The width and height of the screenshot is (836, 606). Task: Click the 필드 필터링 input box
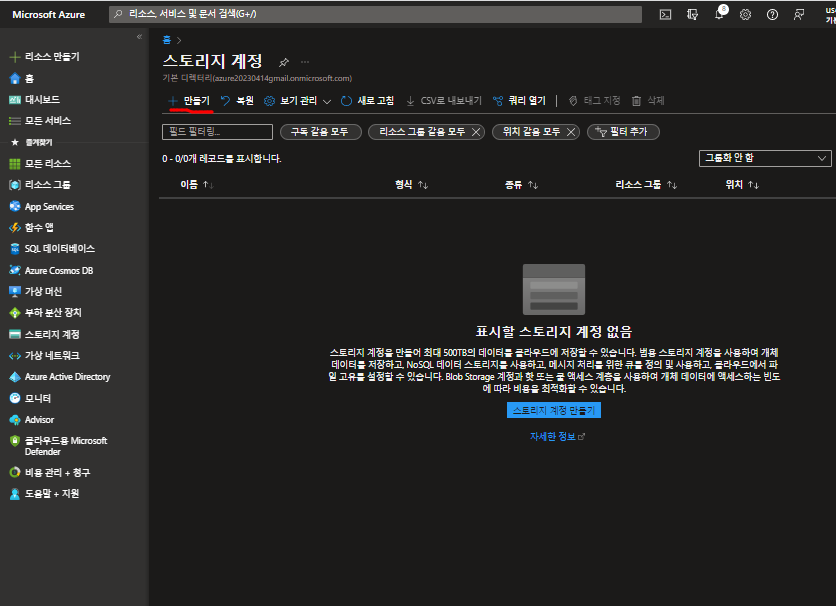pos(217,132)
